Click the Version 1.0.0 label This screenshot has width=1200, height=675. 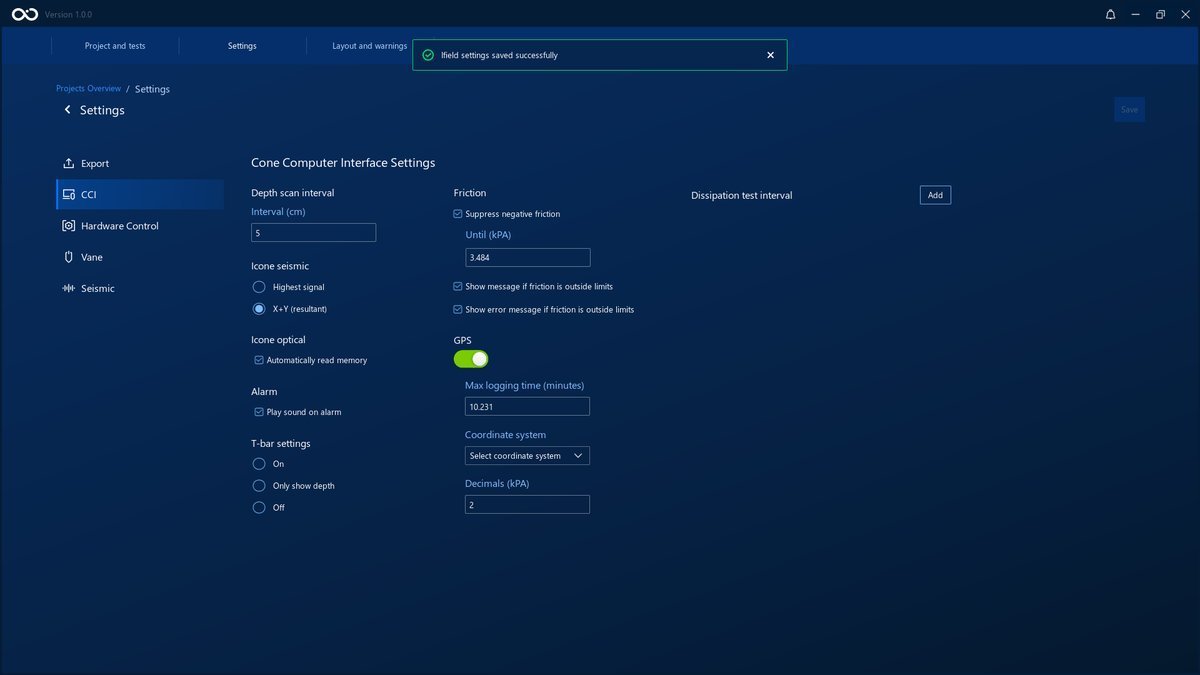[68, 15]
